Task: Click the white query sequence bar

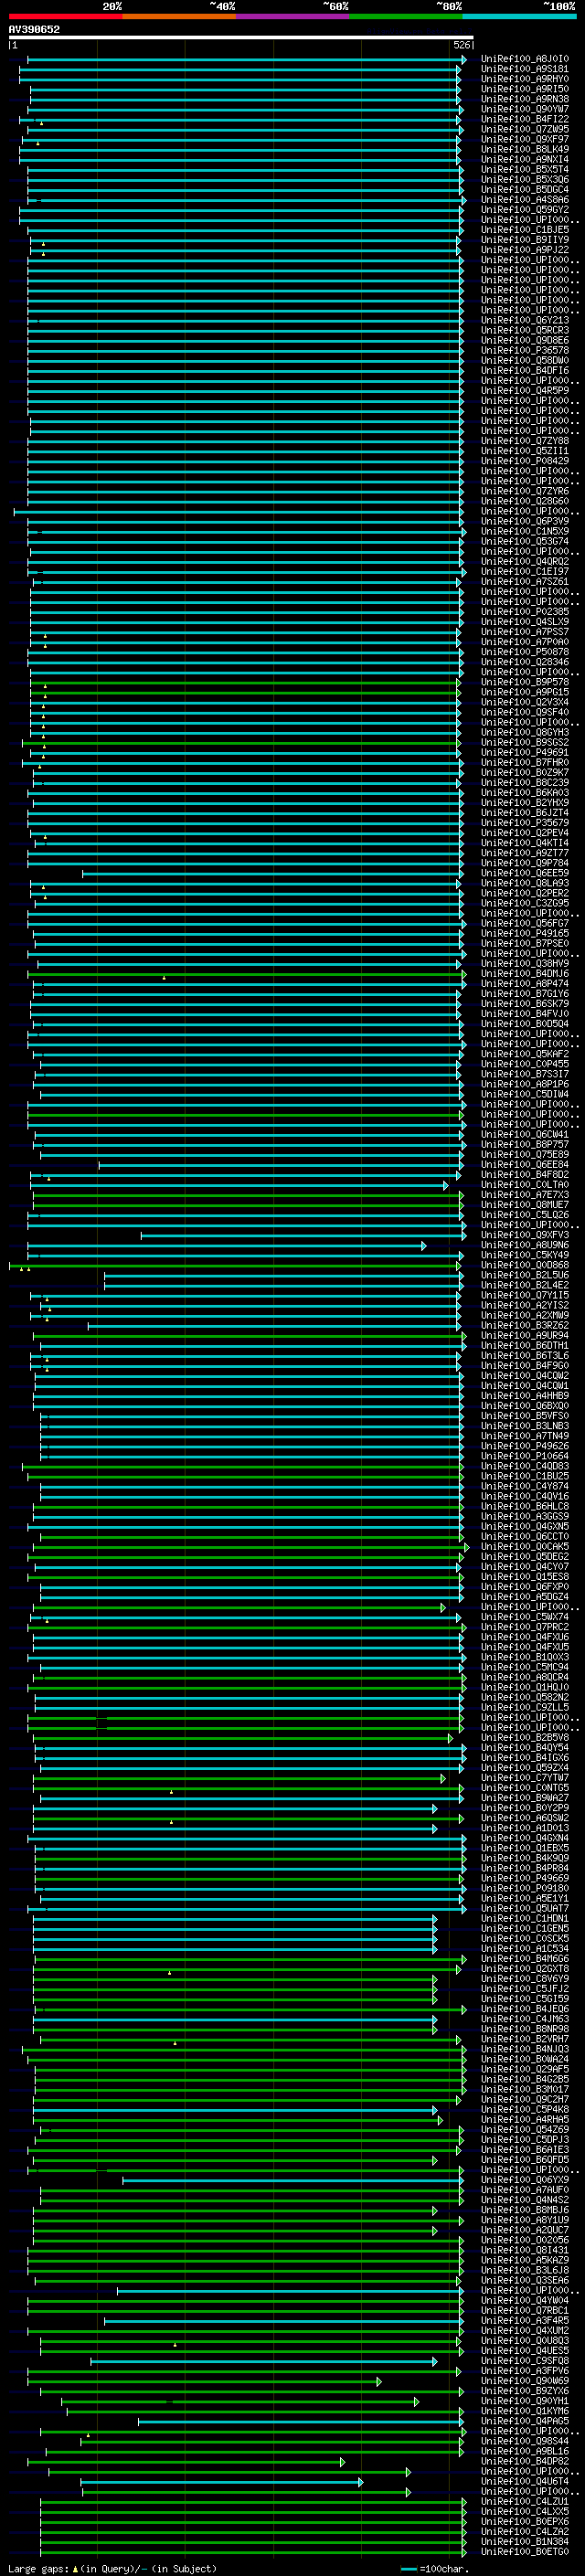Action: [x=241, y=37]
